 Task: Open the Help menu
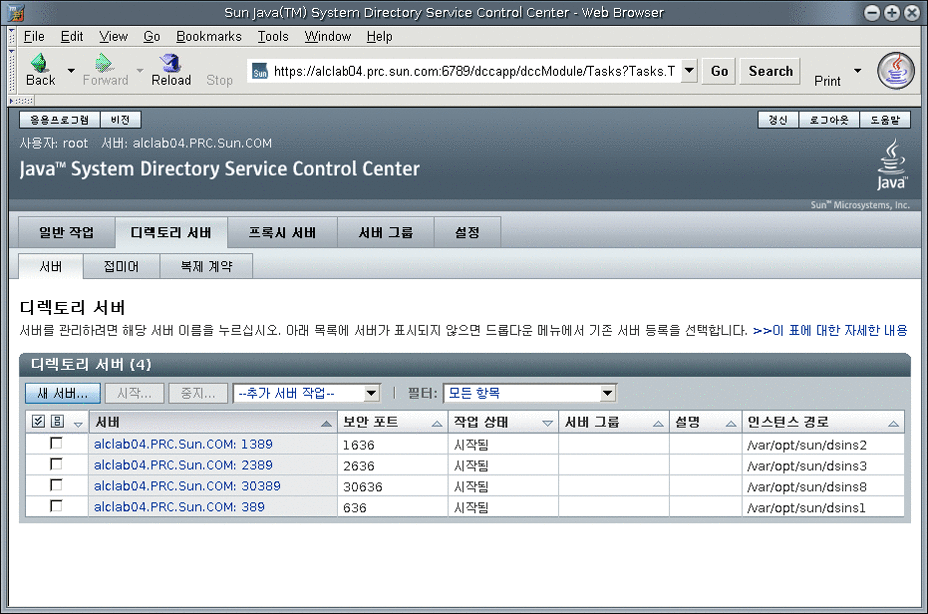[x=379, y=37]
